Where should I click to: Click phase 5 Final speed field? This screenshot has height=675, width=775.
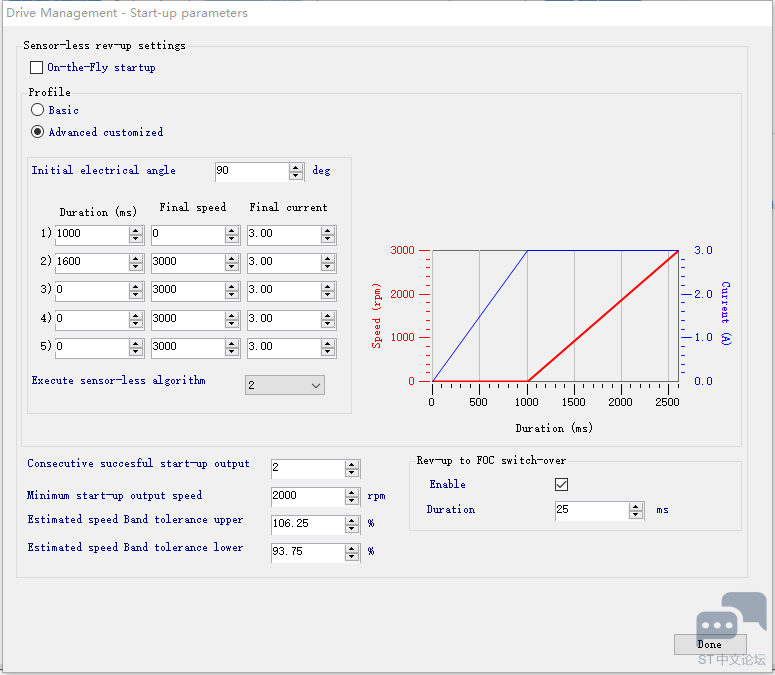click(x=186, y=347)
